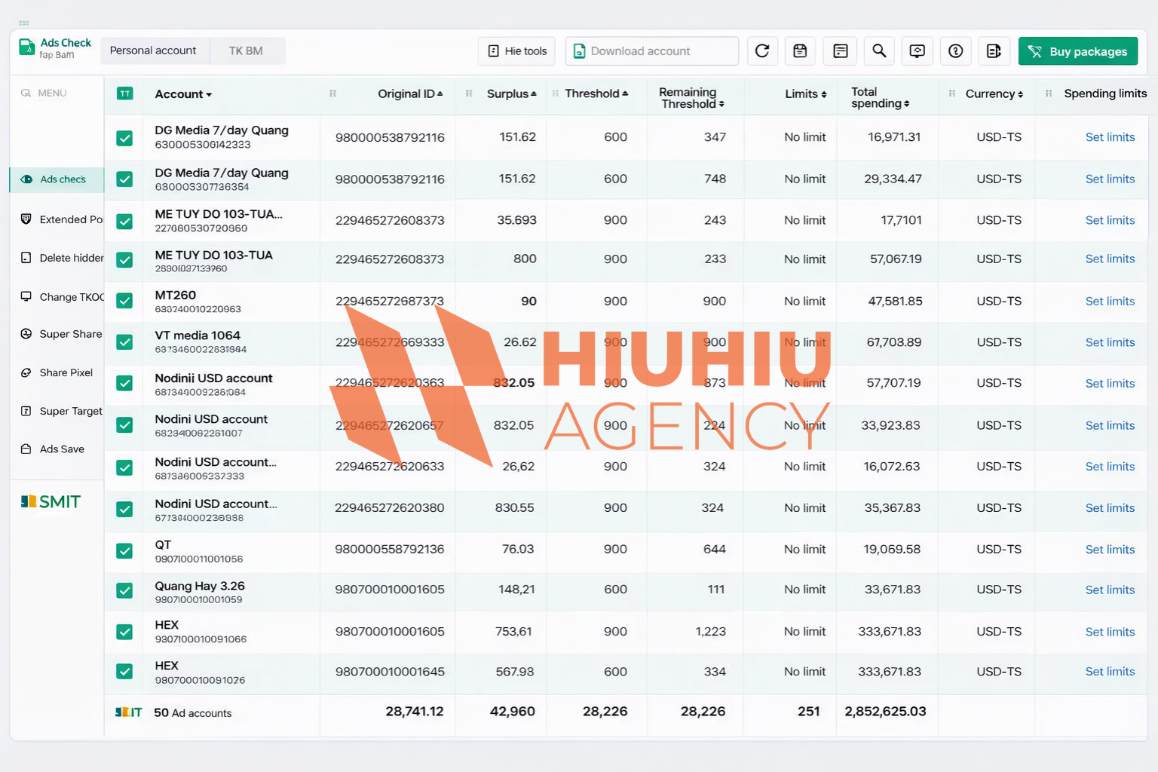Click the Spending limits column header

tap(1105, 94)
